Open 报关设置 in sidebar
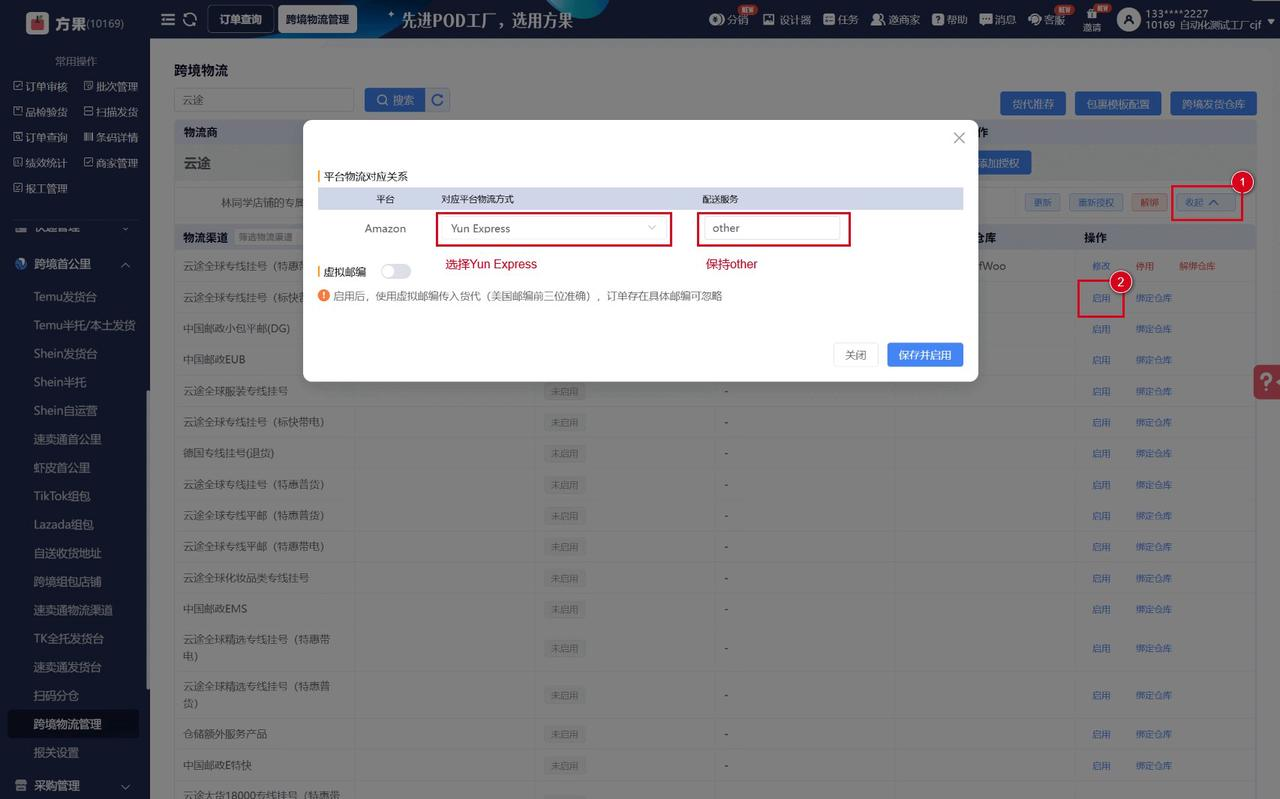 (56, 753)
